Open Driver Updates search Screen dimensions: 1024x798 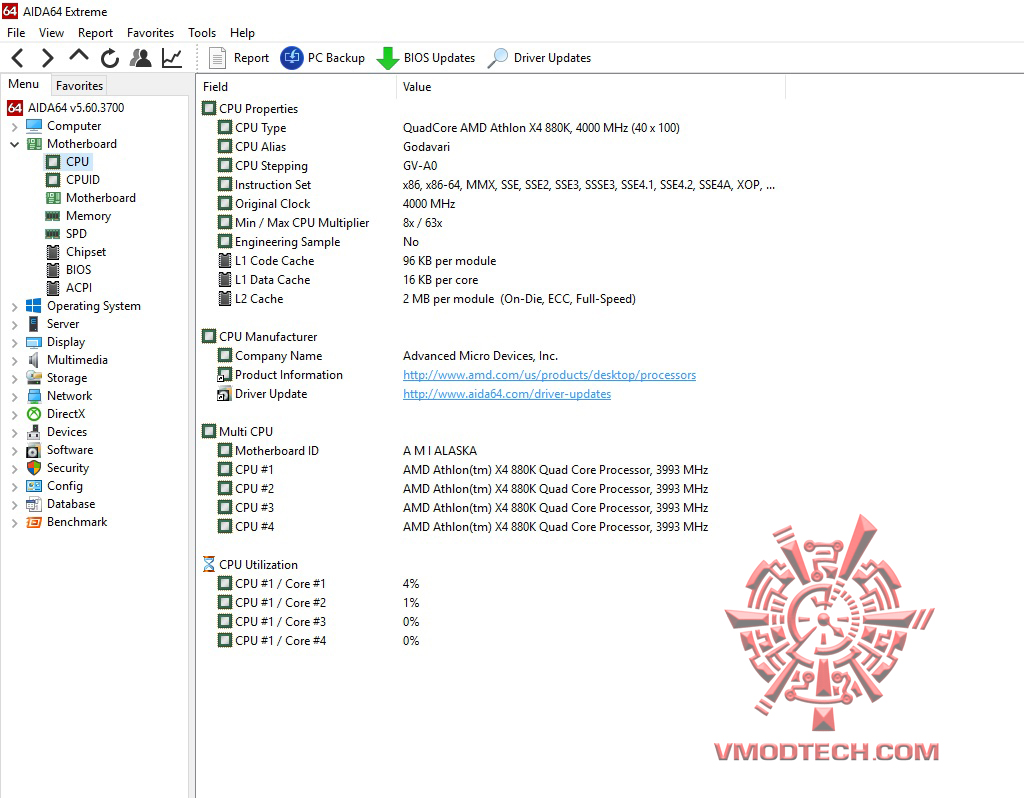539,58
